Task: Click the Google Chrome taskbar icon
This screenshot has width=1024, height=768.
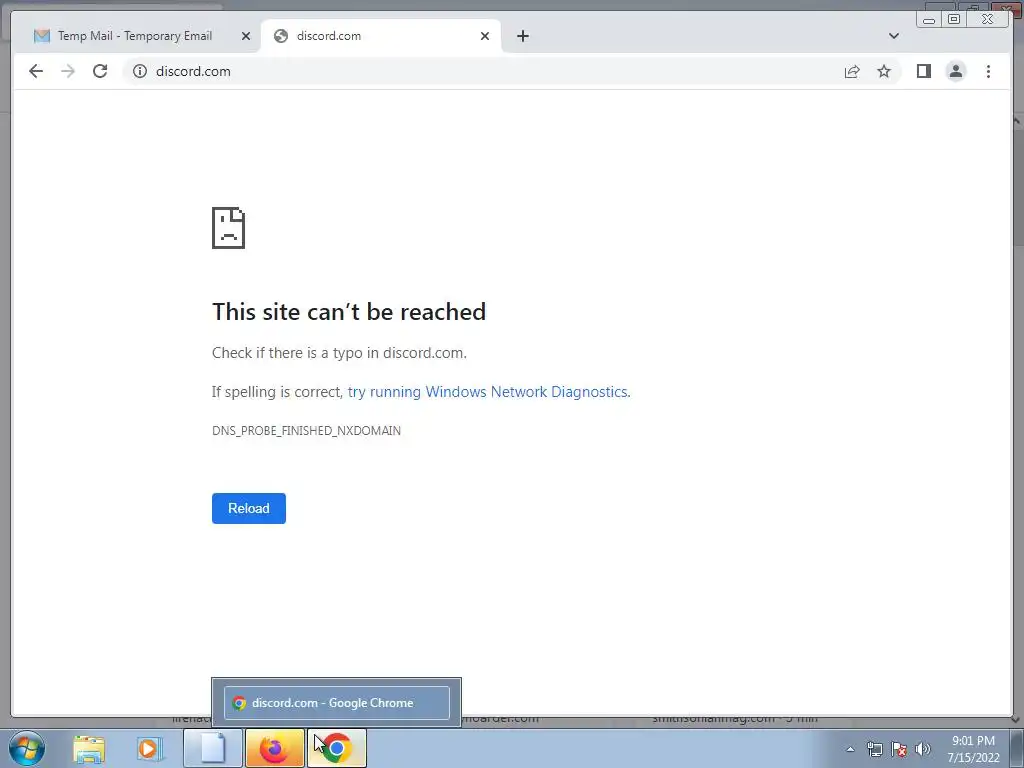Action: pos(336,748)
